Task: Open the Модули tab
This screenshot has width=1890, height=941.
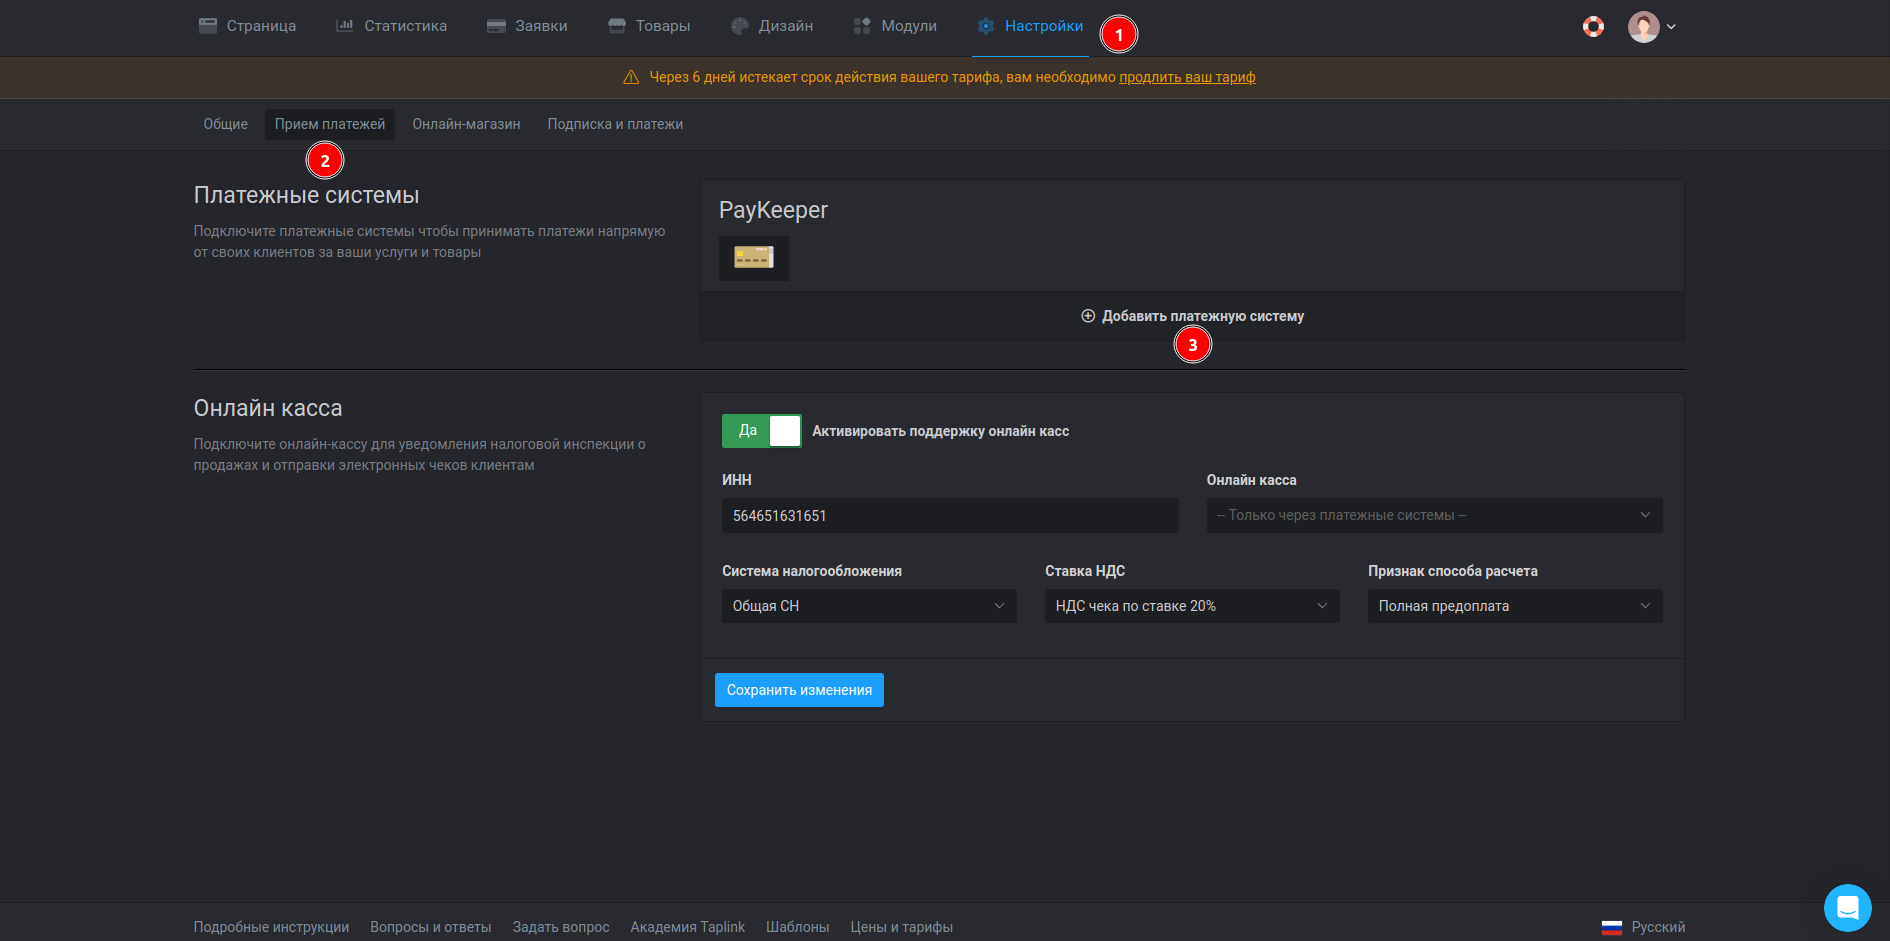Action: [895, 26]
